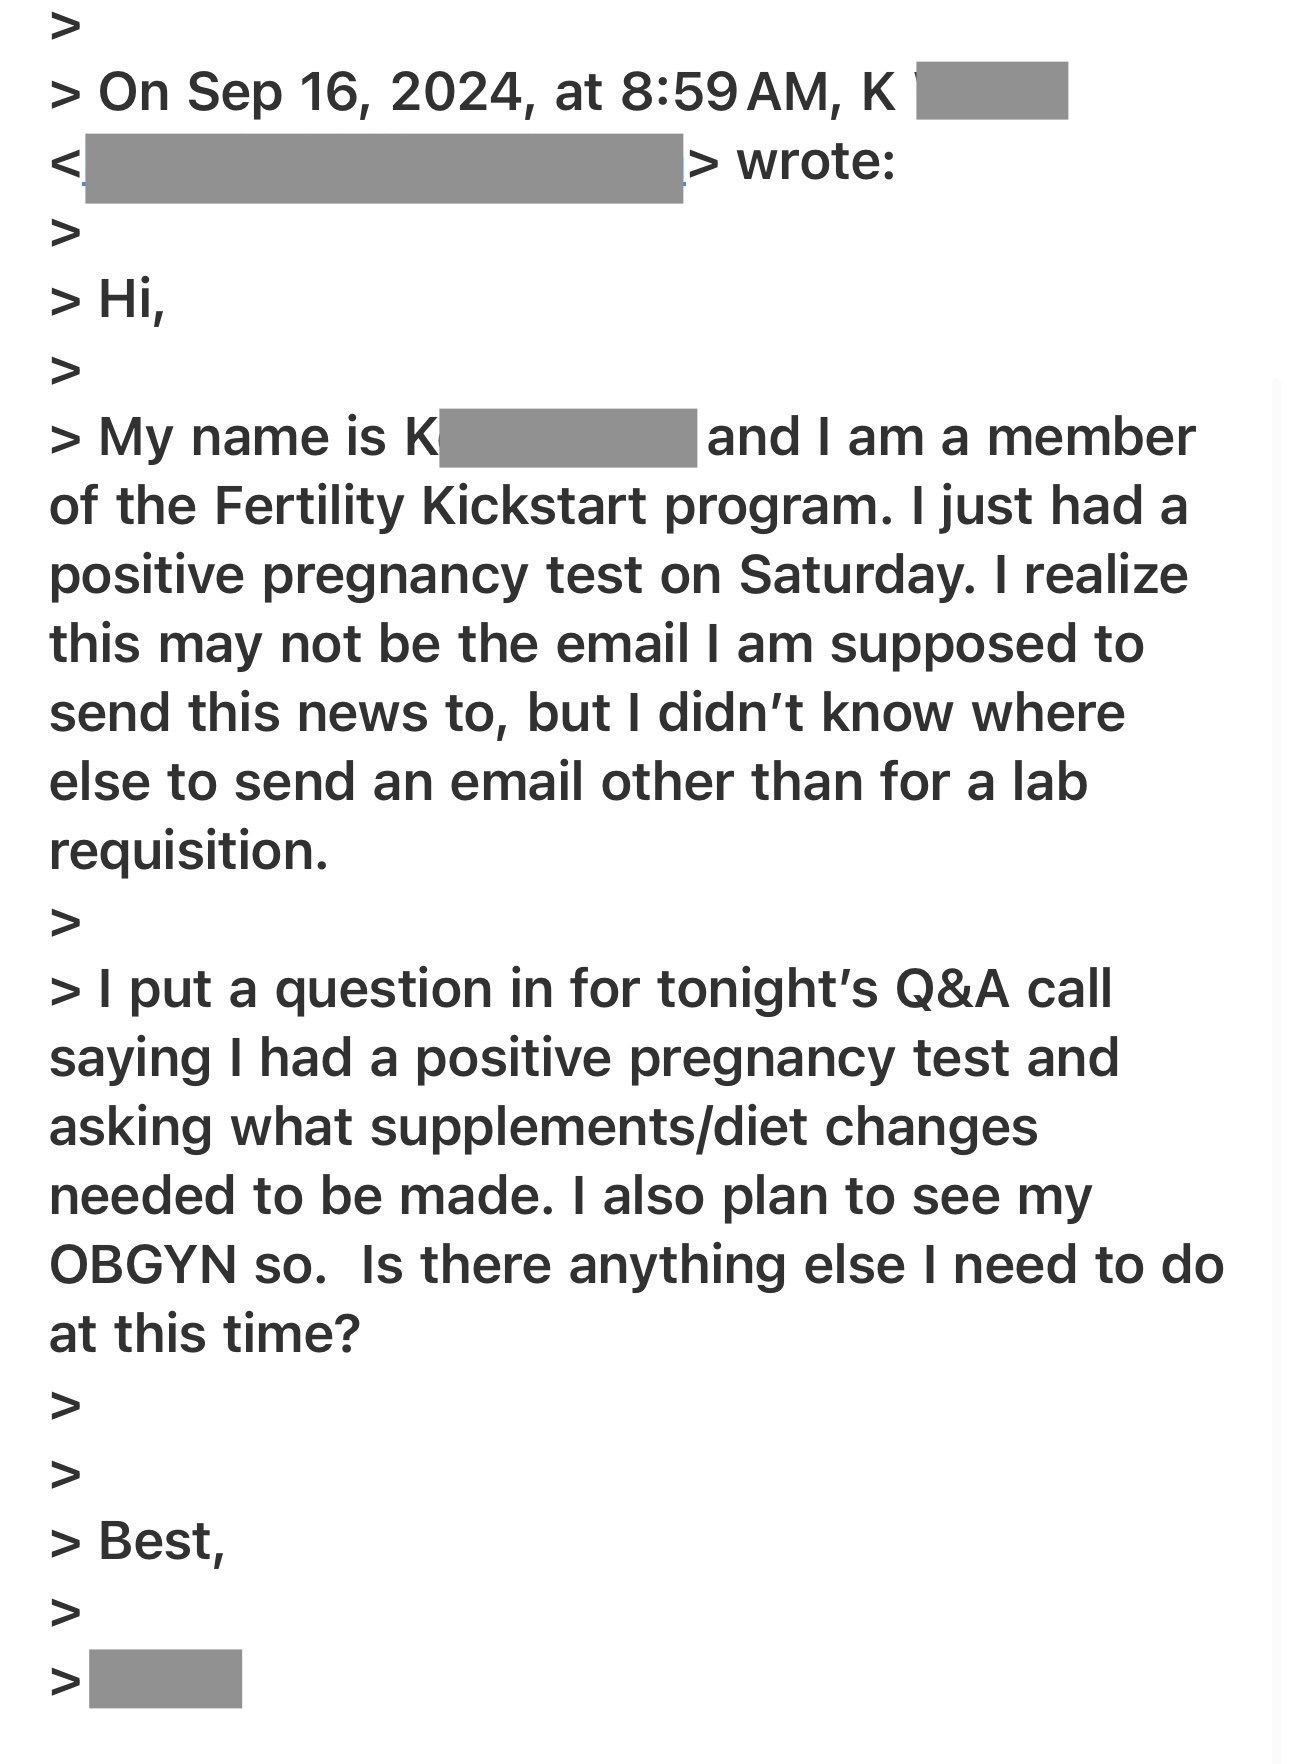Tap the redacted sender email address link

tap(384, 167)
